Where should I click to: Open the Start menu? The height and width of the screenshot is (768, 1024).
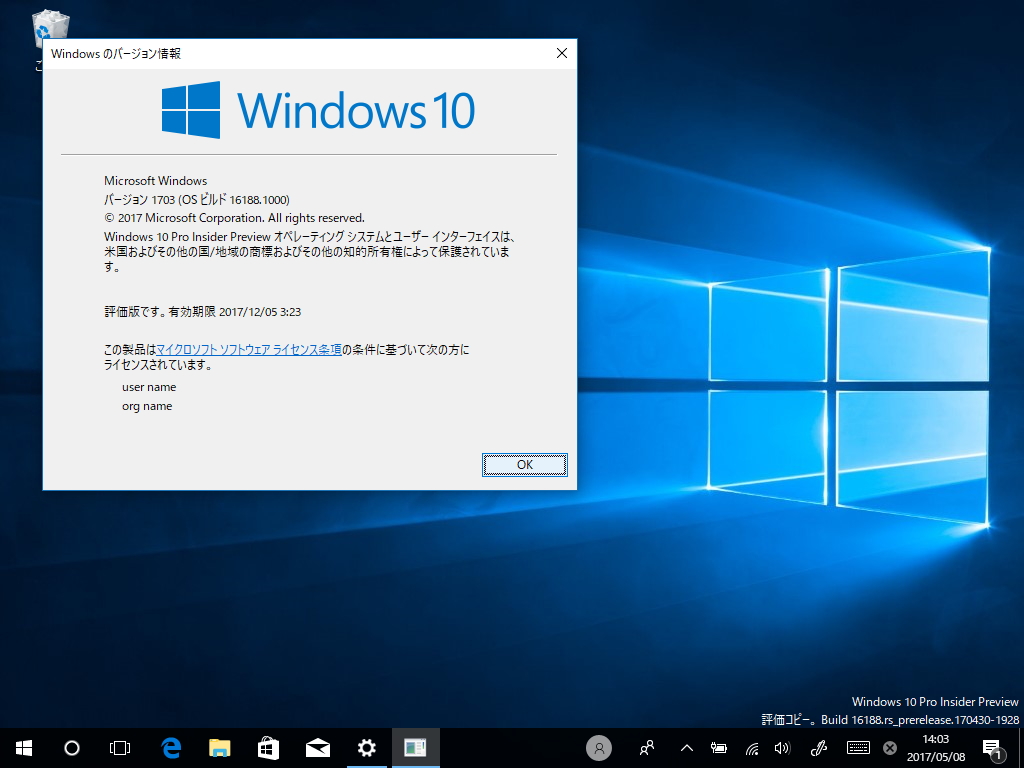point(21,747)
